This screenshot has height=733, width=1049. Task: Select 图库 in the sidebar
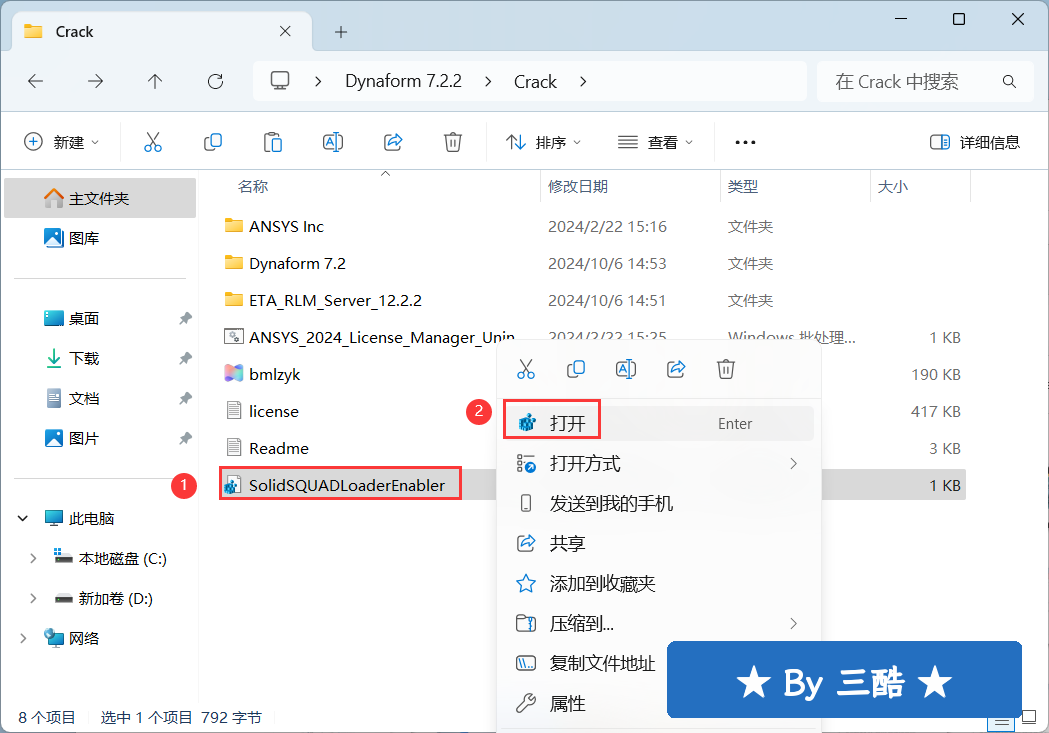[x=100, y=238]
